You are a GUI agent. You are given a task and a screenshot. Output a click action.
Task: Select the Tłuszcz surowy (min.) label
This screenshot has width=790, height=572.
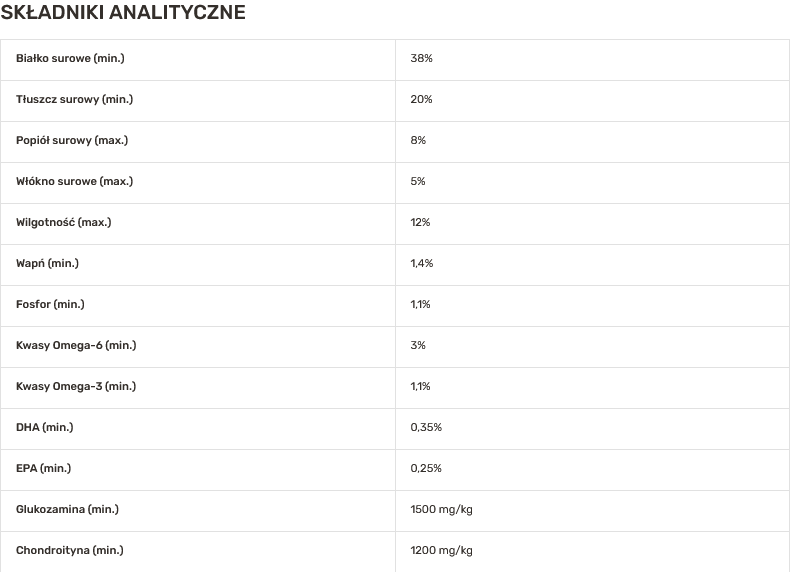(74, 100)
